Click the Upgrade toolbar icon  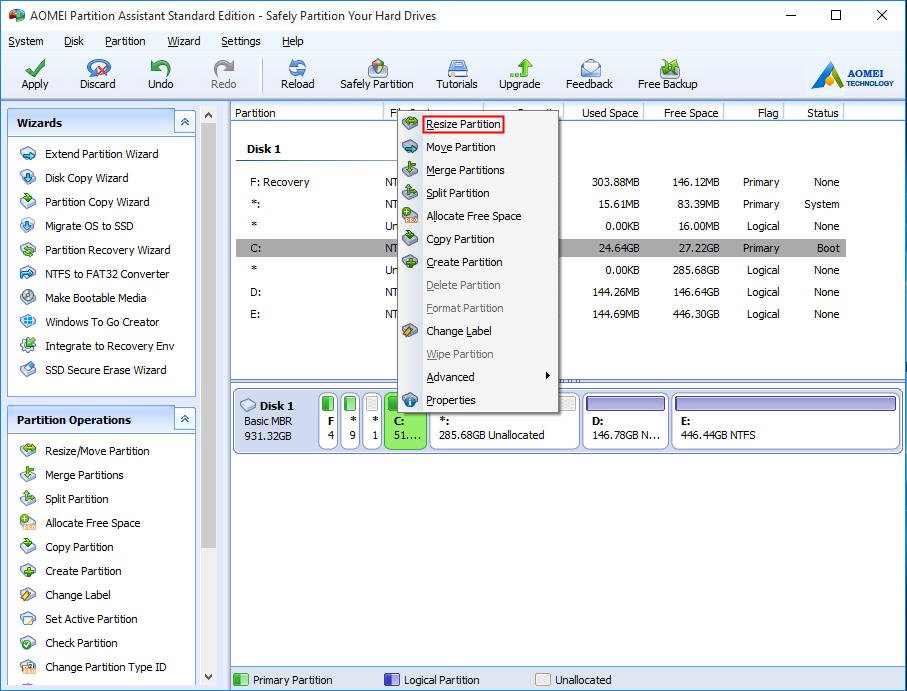point(519,72)
